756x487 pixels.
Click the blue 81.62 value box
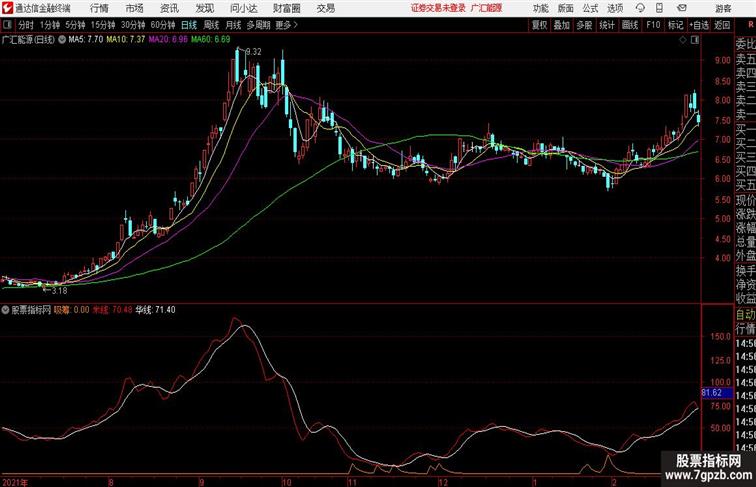click(x=716, y=393)
